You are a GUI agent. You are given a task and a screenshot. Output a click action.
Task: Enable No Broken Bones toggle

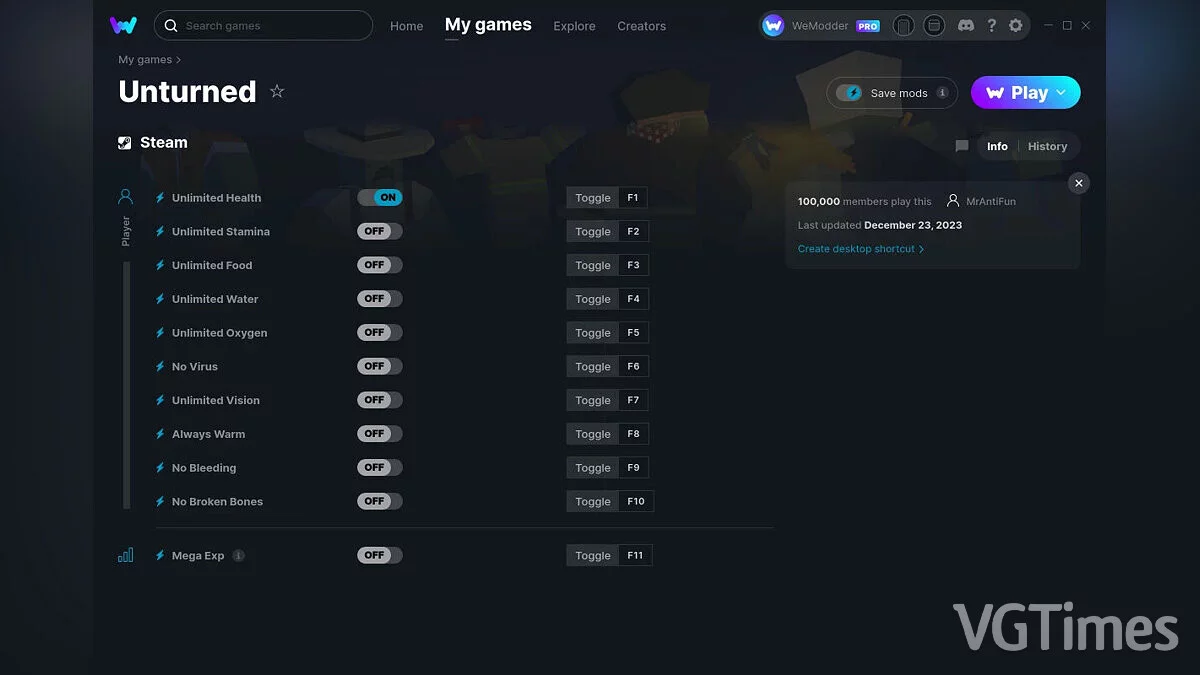[380, 501]
